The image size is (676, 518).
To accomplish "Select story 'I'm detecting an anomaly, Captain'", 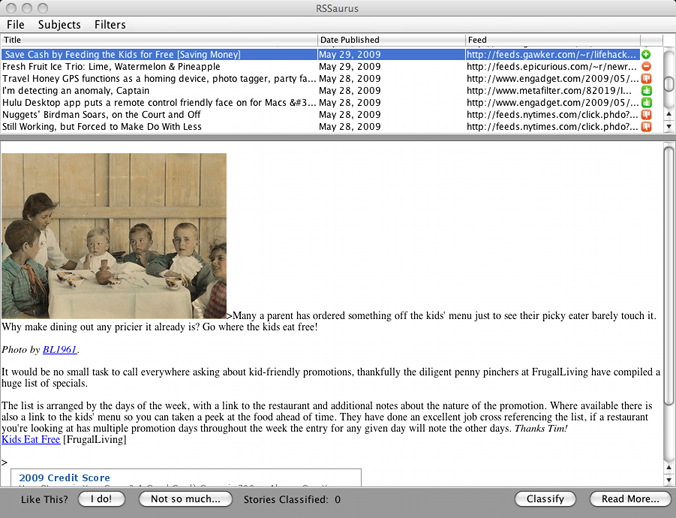I will pos(159,91).
